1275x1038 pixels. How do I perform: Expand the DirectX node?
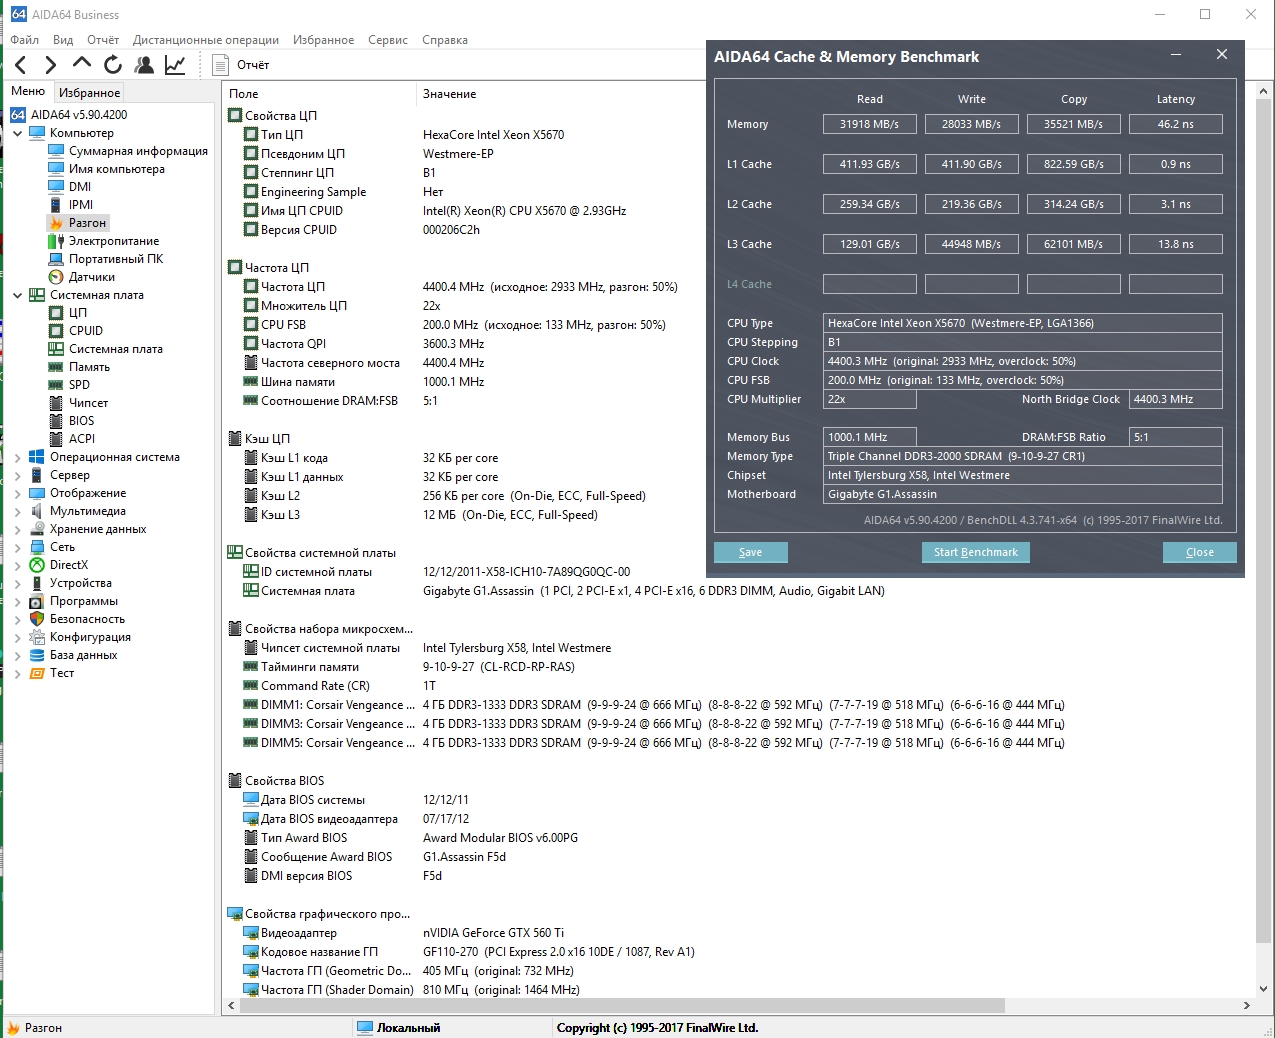(18, 565)
